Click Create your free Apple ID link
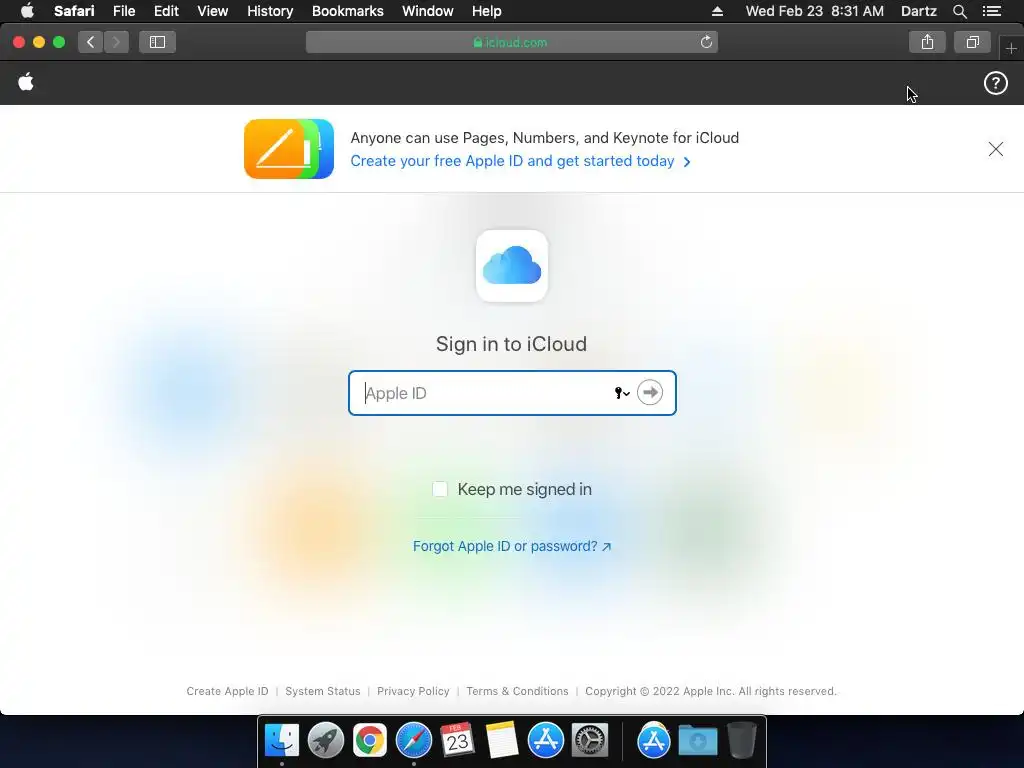Screen dimensions: 1024x768 click(520, 161)
